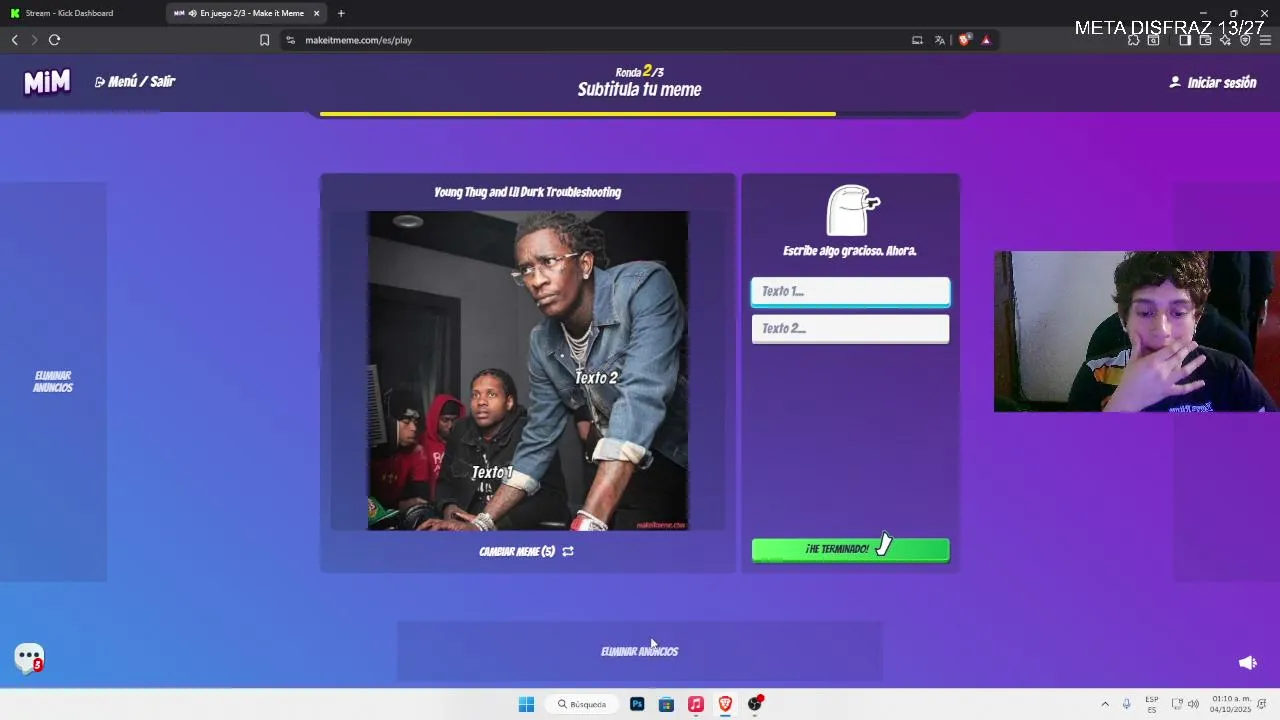
Task: Expand hidden system tray icons
Action: [x=1105, y=704]
